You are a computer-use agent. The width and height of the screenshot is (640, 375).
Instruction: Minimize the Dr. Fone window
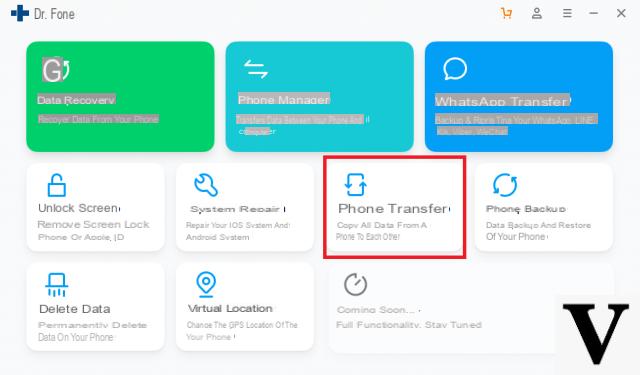tap(593, 13)
